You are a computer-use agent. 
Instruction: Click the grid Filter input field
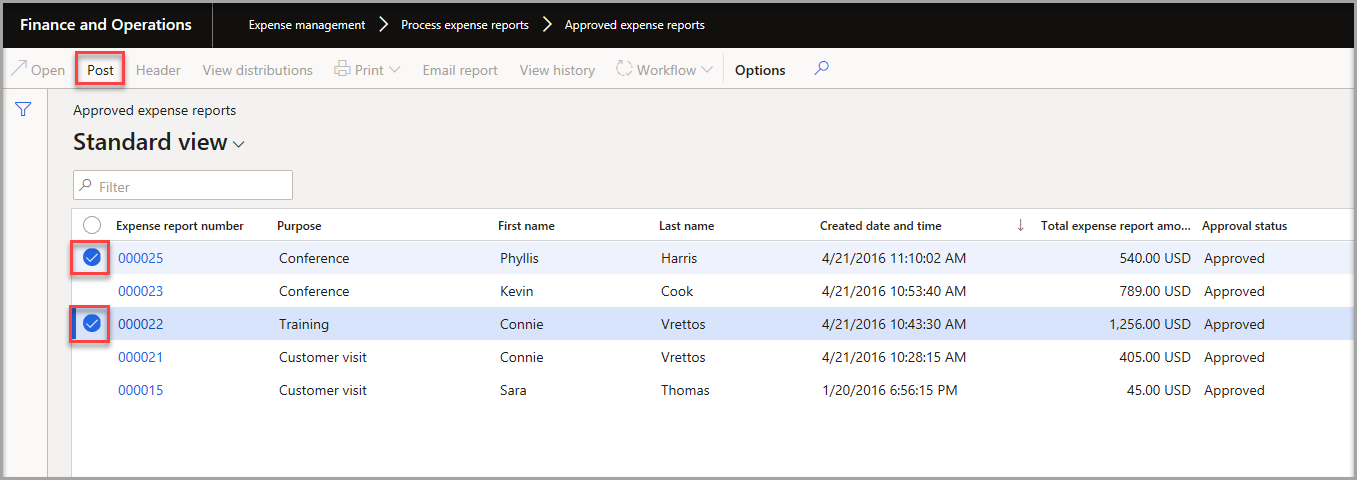tap(183, 186)
